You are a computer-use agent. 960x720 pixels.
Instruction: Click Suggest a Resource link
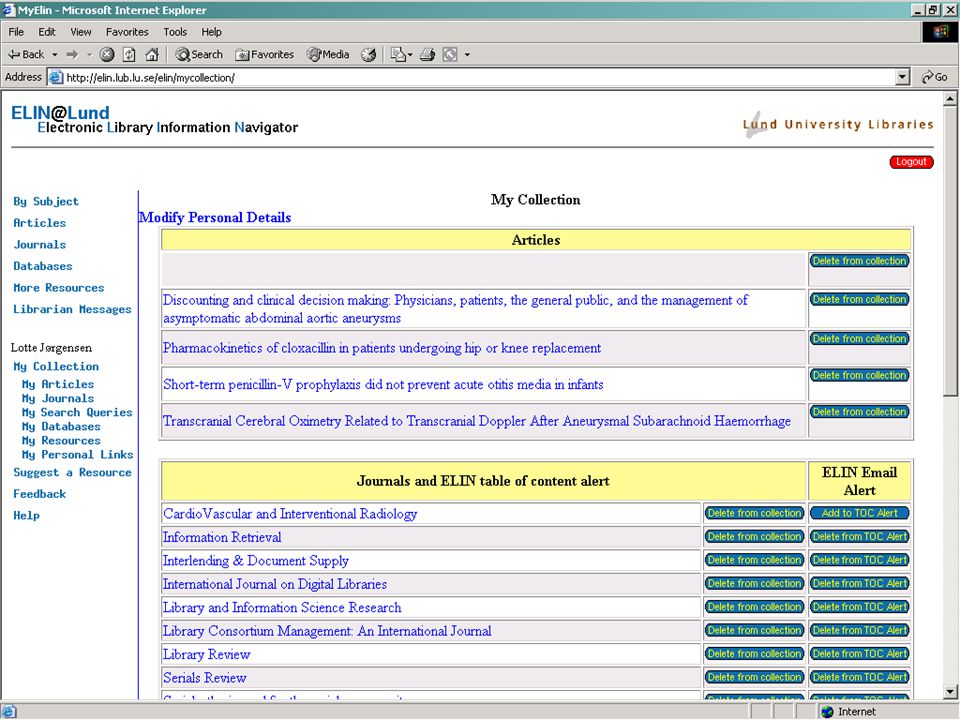point(72,472)
